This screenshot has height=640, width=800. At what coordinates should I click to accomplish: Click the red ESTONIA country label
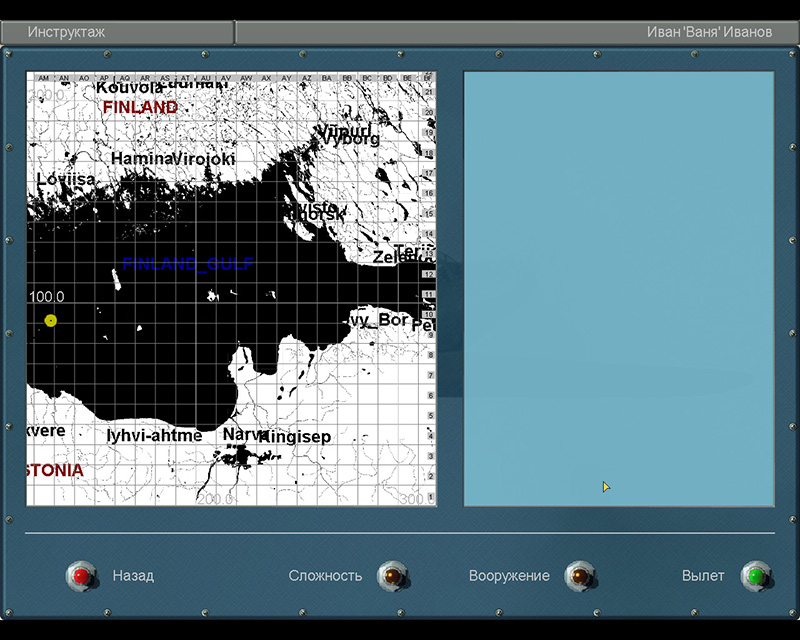coord(55,471)
